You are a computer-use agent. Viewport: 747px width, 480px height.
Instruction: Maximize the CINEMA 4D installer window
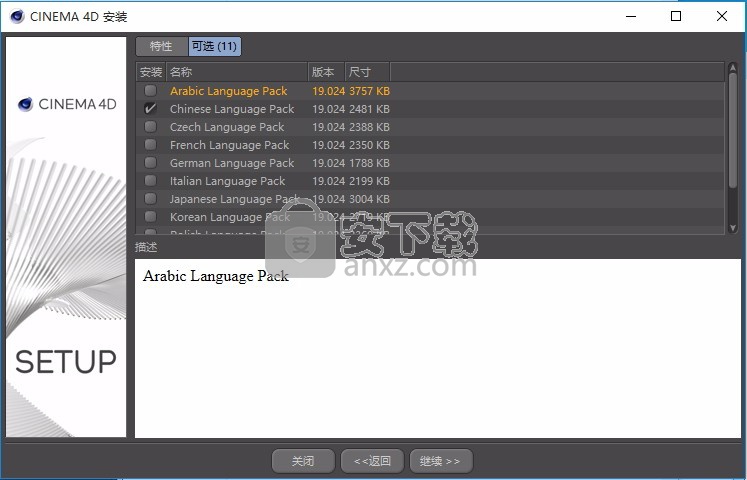(676, 16)
